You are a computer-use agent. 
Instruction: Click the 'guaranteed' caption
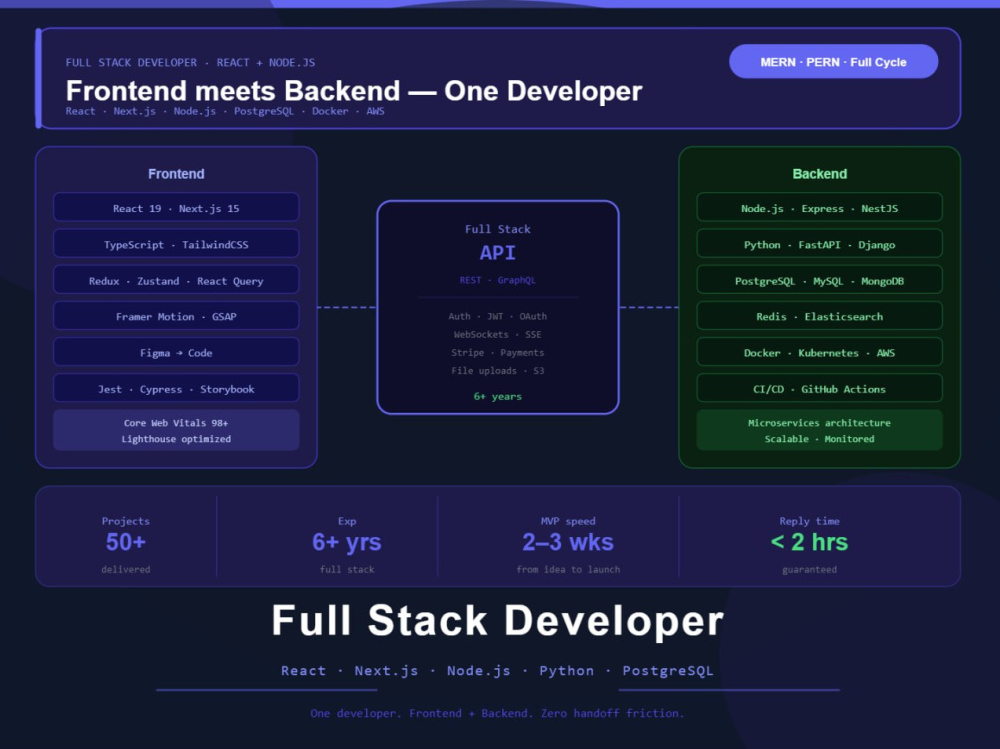tap(809, 569)
